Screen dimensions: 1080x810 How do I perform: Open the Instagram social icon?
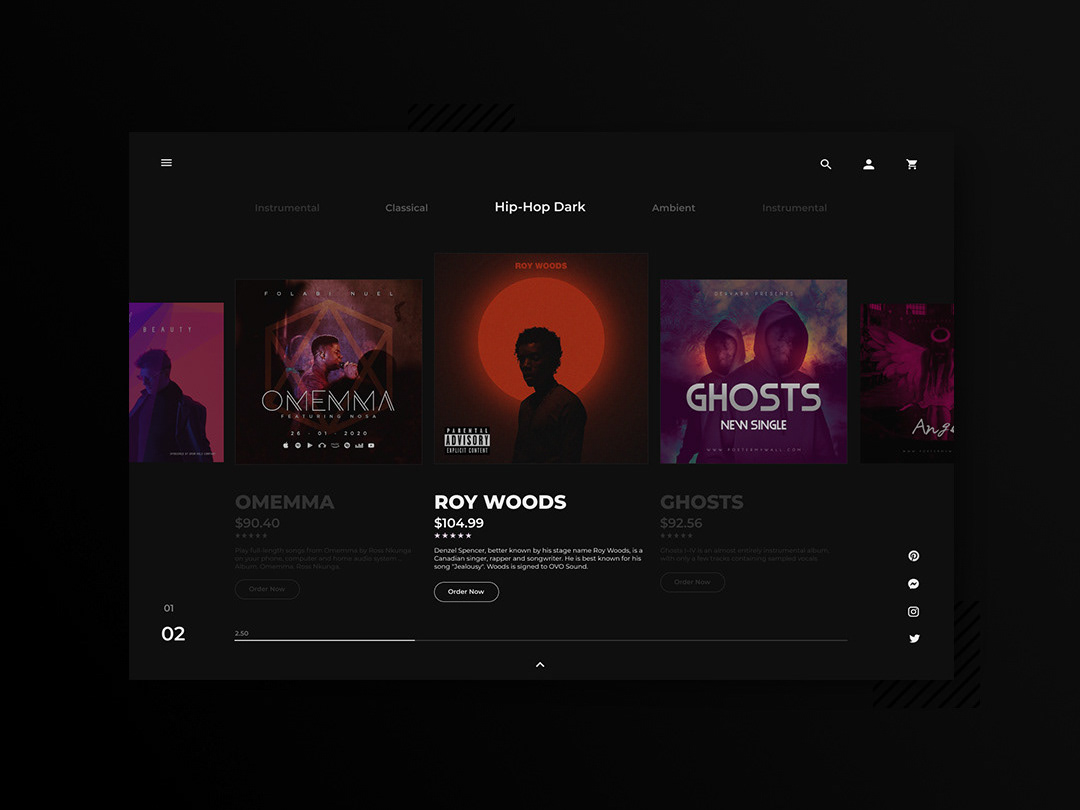coord(913,612)
